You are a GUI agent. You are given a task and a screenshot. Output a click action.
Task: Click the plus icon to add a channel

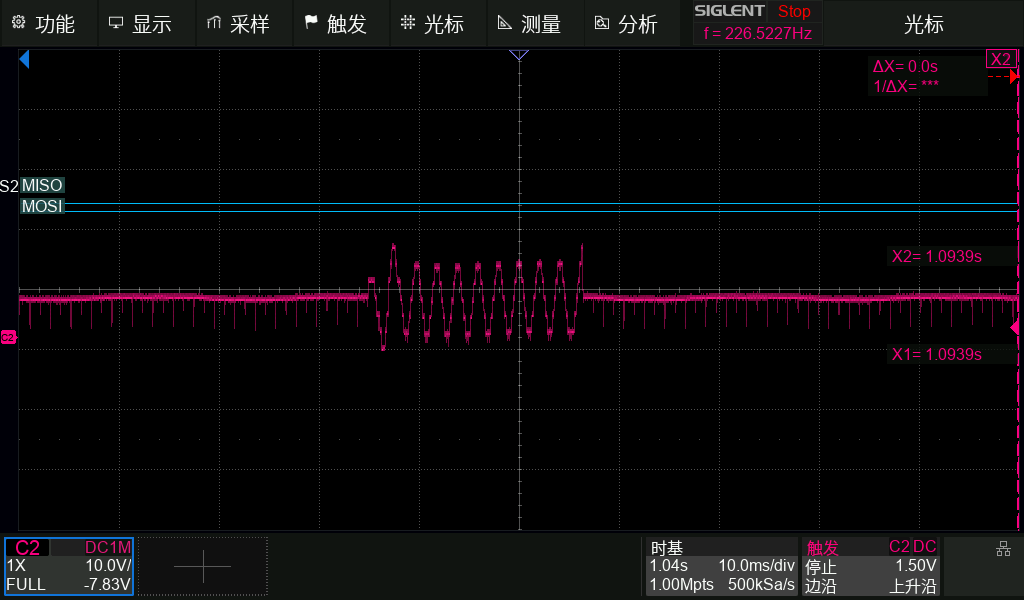point(202,566)
